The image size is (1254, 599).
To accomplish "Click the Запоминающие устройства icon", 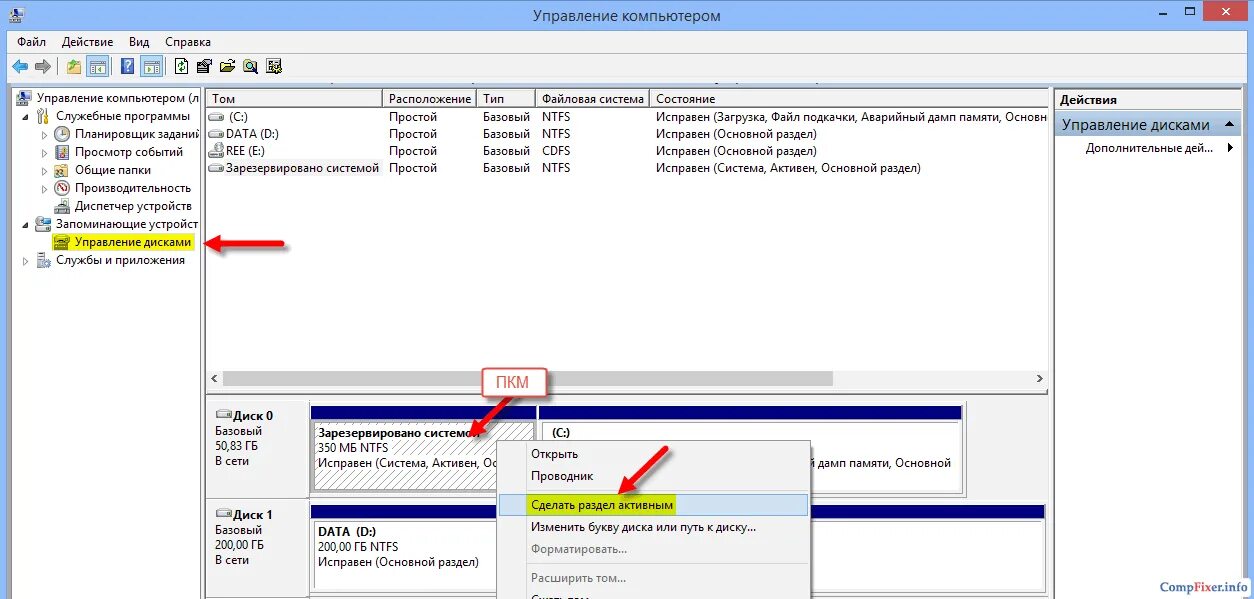I will click(43, 224).
